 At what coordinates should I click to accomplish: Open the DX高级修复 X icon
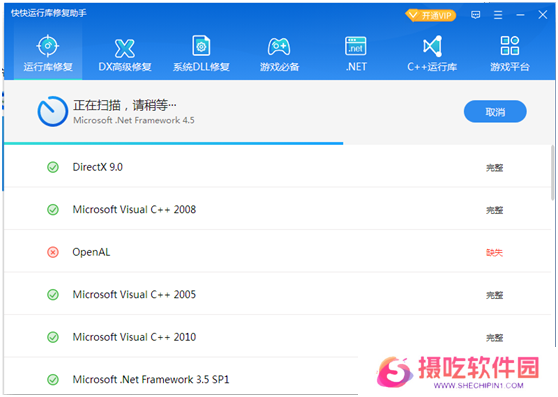point(125,48)
